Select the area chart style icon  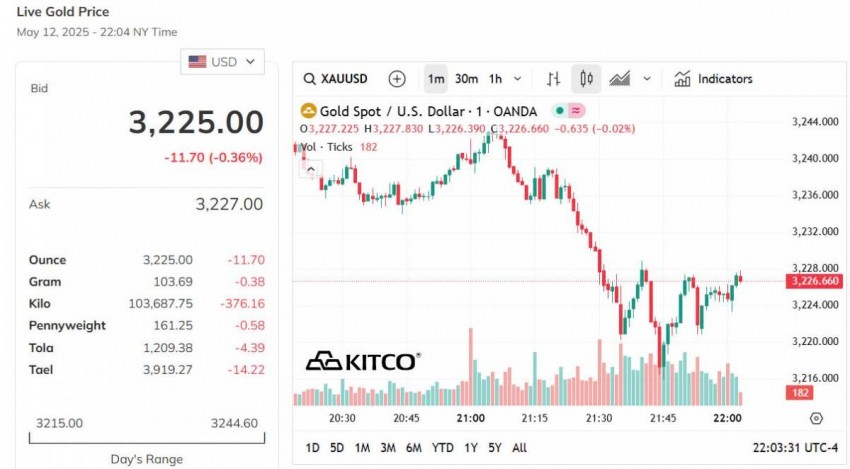pyautogui.click(x=619, y=79)
